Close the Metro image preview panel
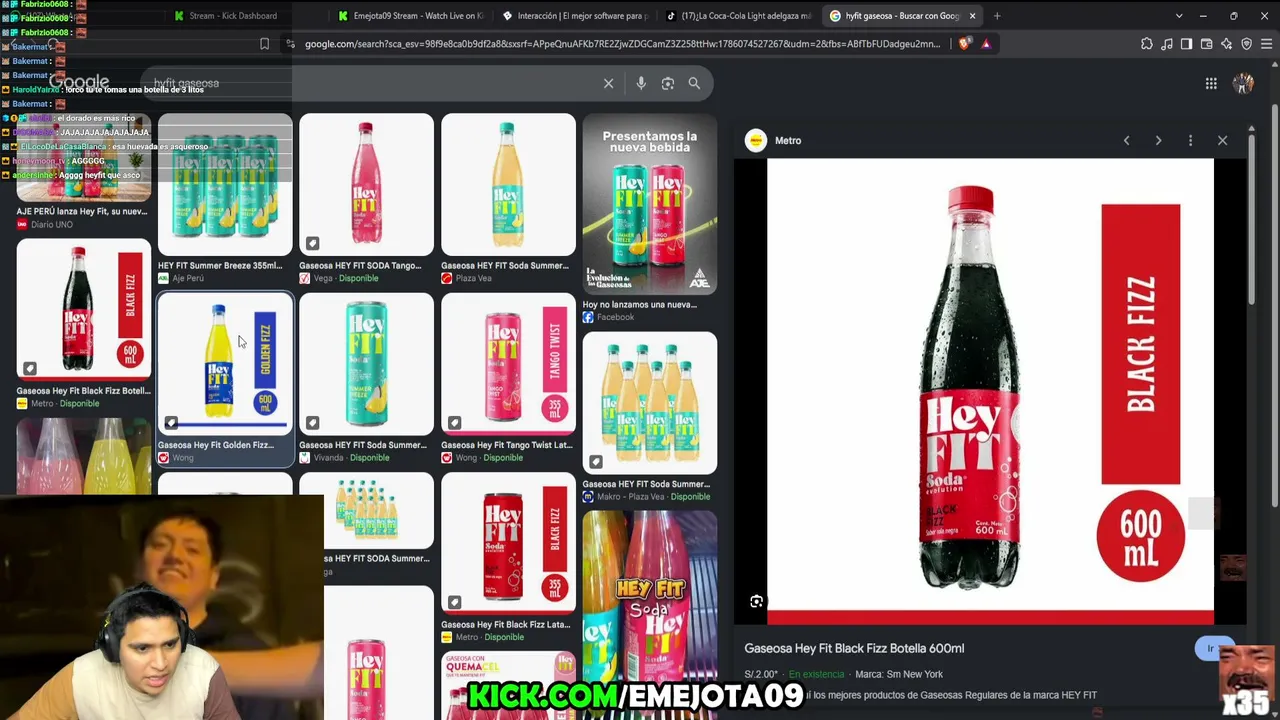The width and height of the screenshot is (1280, 720). click(1222, 141)
